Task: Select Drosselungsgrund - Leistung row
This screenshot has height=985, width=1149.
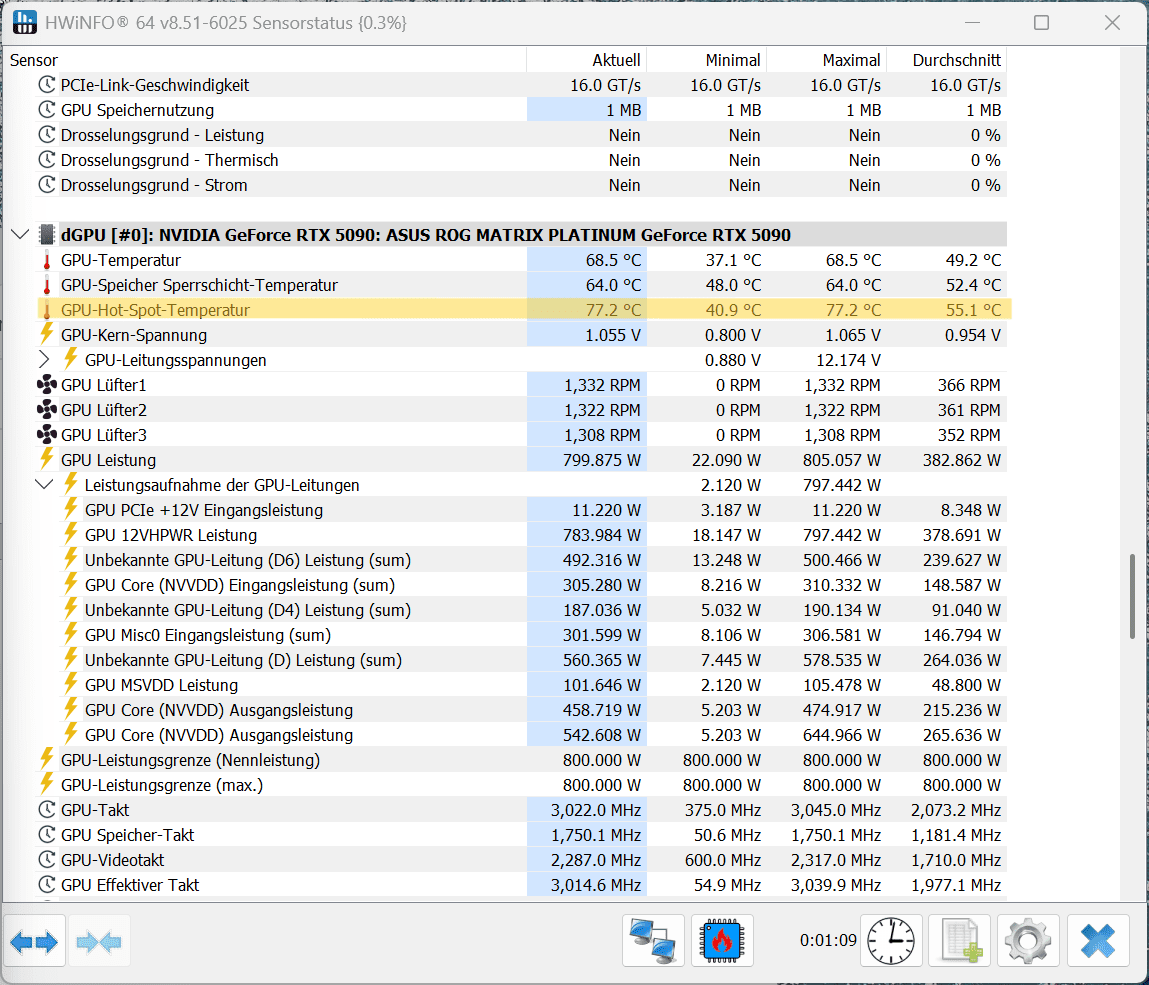Action: pyautogui.click(x=521, y=135)
